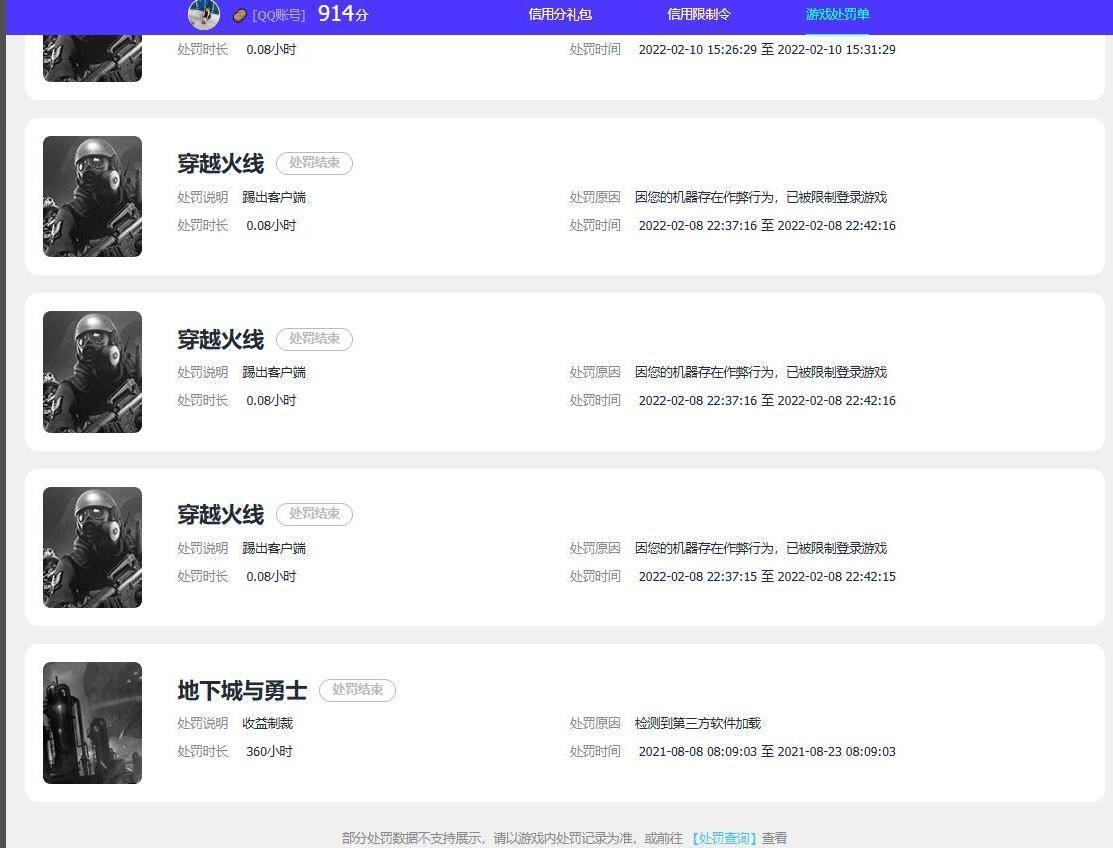Click the 处罚结束 badge on the first 穿越火线 card
Viewport: 1113px width, 848px height.
tap(314, 163)
